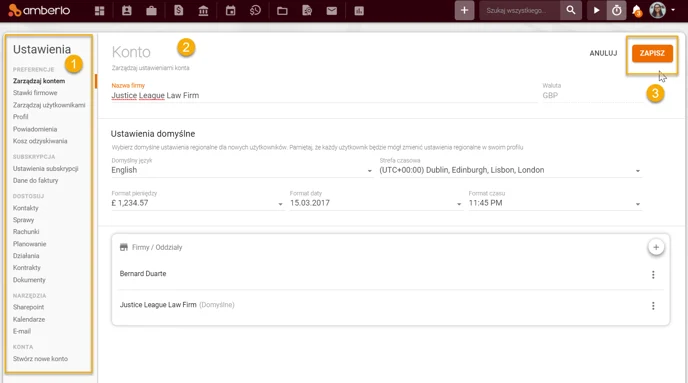Viewport: 688px width, 383px height.
Task: Click the store icon beside Firmy / Oddziały
Action: click(124, 247)
